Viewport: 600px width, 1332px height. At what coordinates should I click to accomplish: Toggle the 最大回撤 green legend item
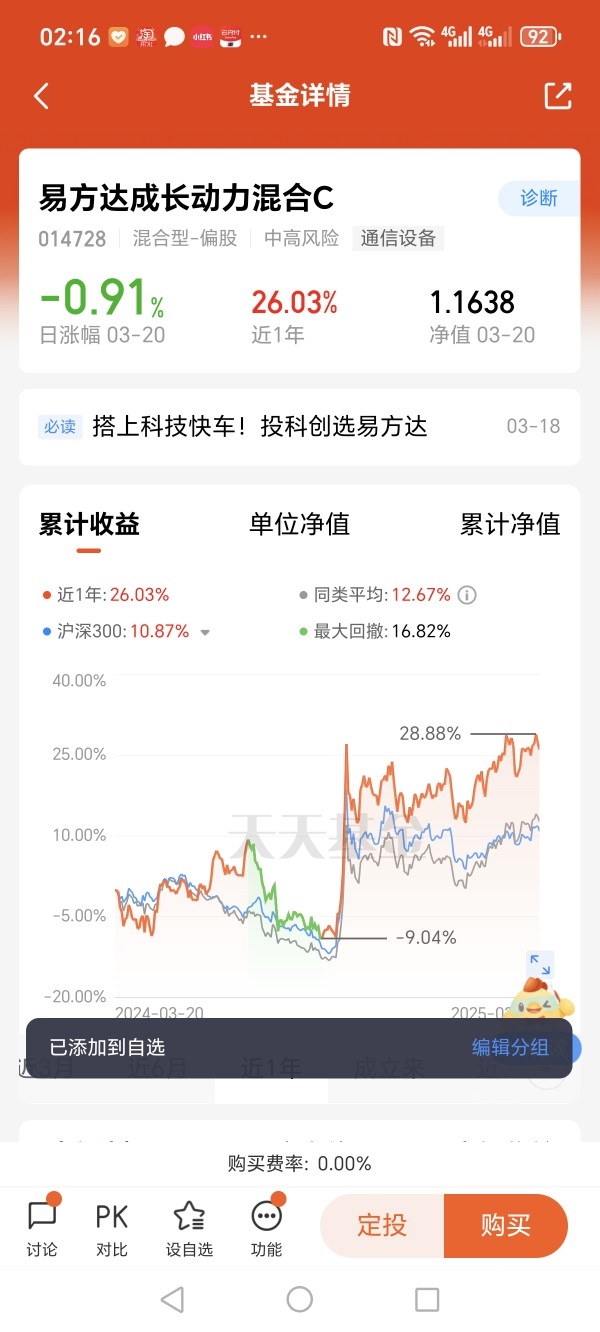point(375,631)
